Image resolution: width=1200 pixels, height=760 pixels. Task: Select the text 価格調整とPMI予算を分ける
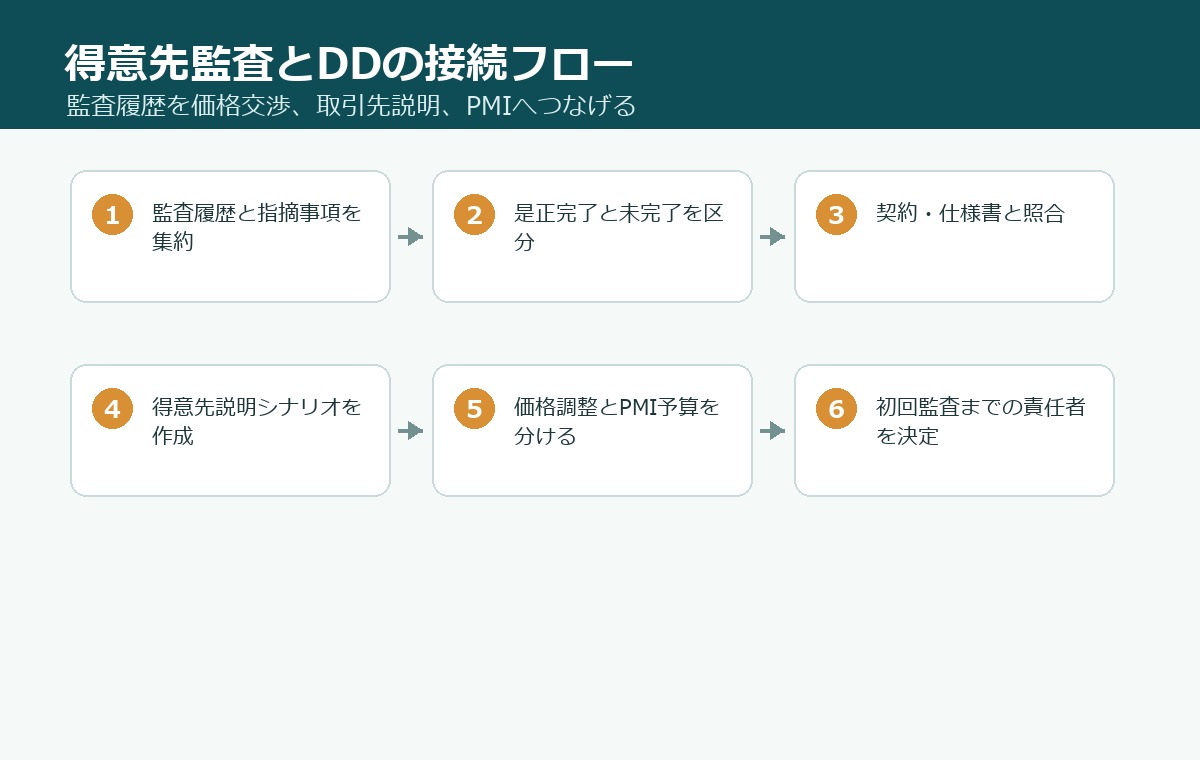[x=617, y=422]
